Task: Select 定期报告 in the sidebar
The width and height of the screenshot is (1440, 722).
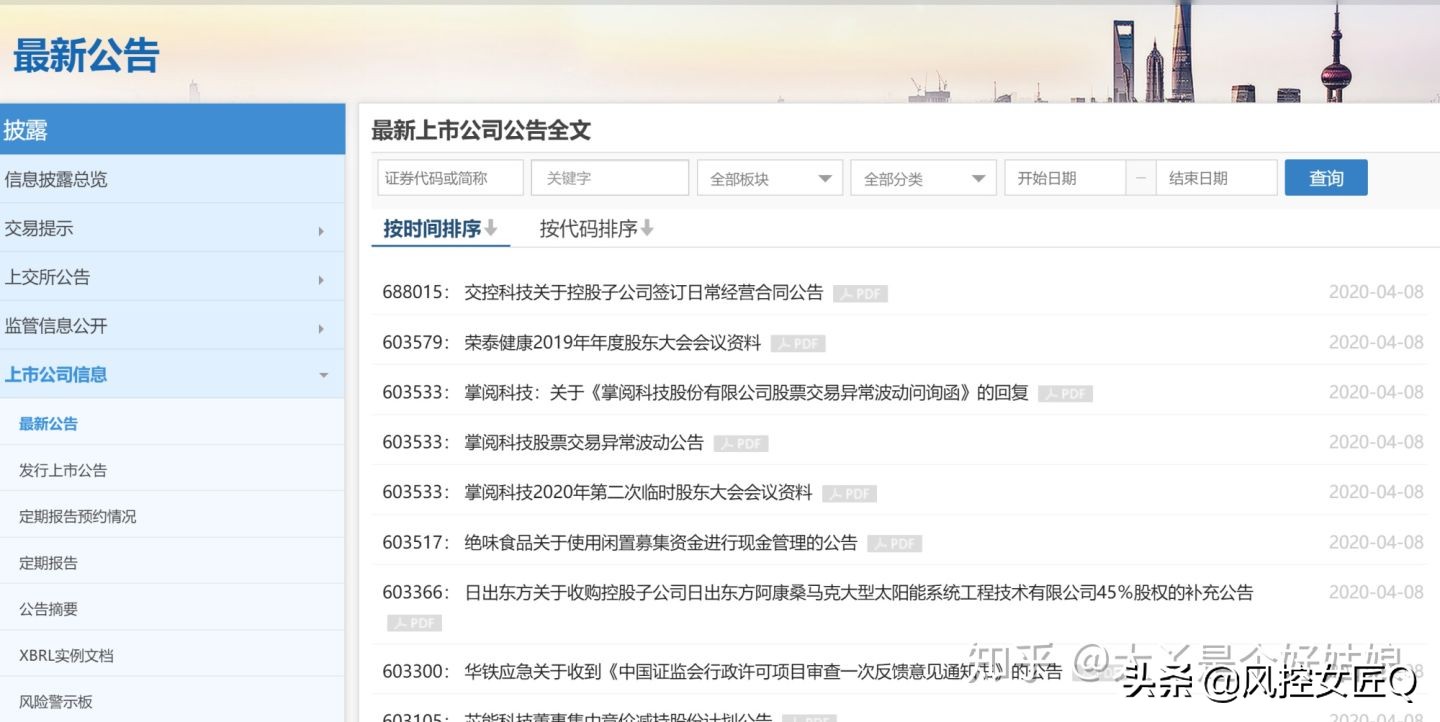Action: tap(47, 562)
